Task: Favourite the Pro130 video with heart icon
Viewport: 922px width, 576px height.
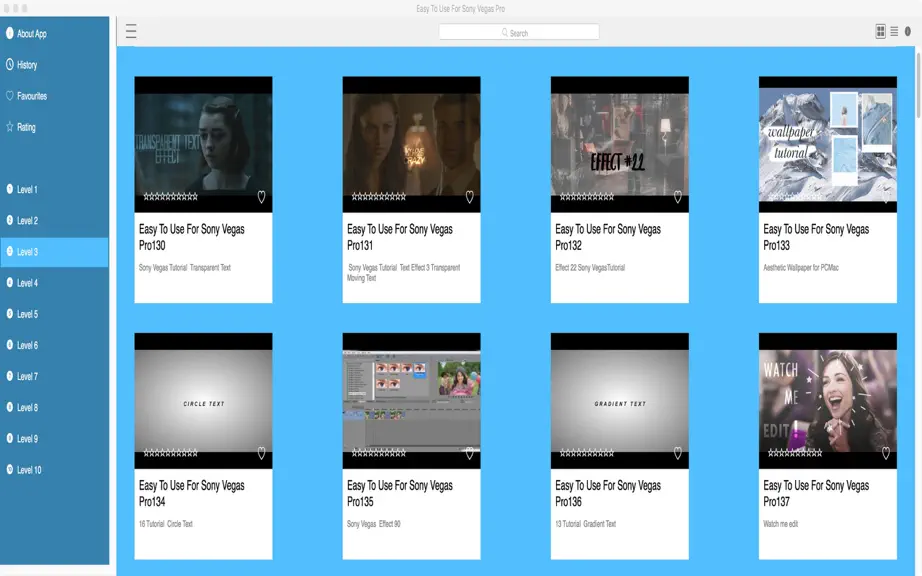Action: (x=261, y=197)
